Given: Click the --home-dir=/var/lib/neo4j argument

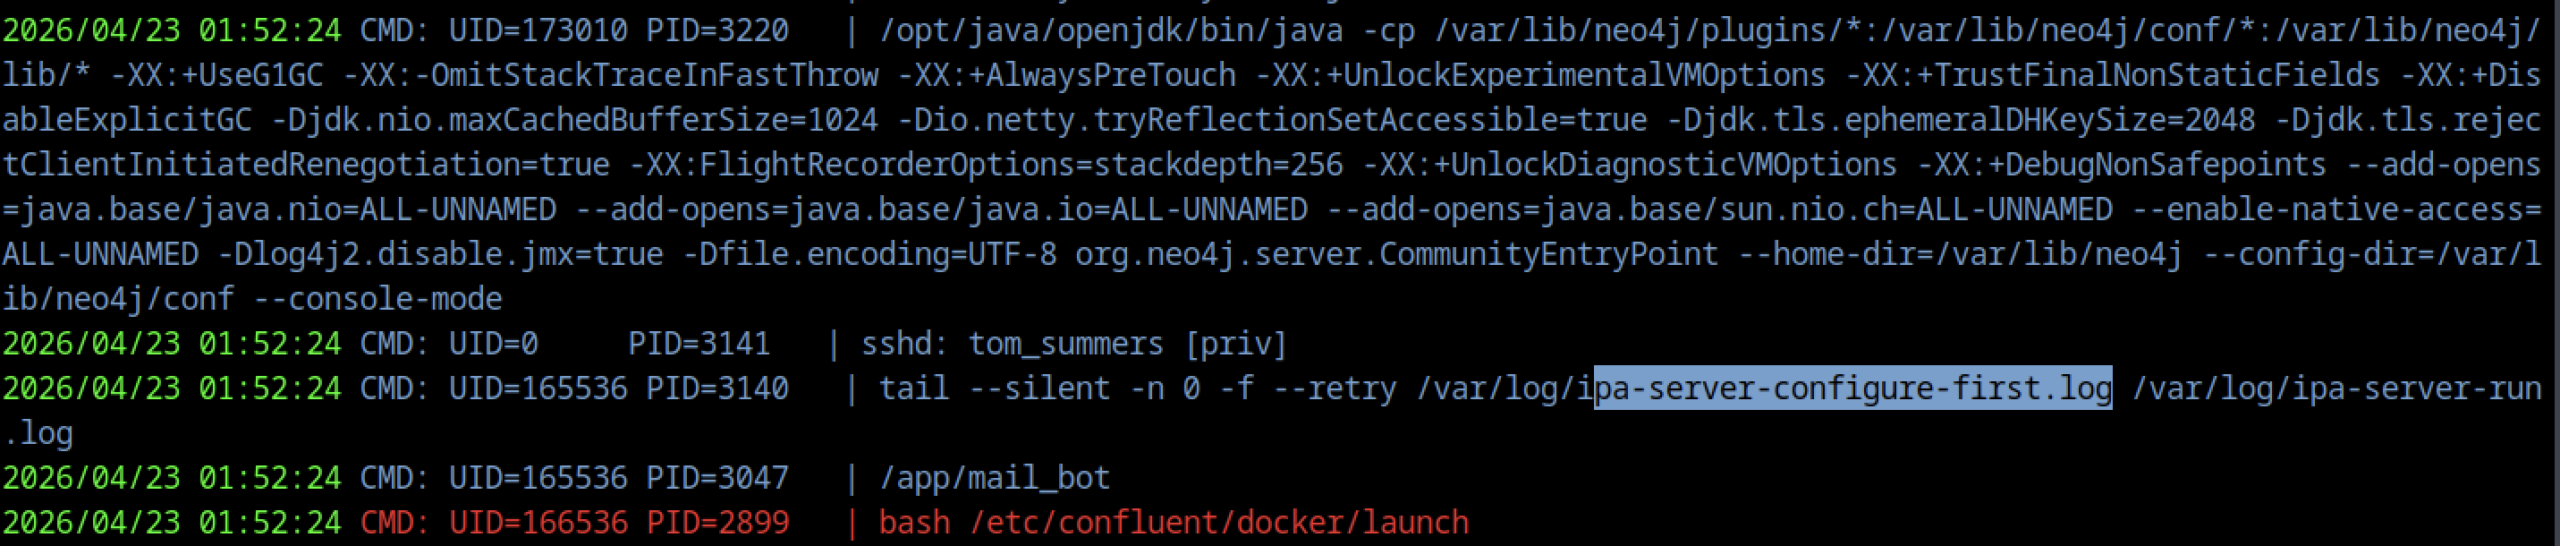Looking at the screenshot, I should click(x=1960, y=254).
